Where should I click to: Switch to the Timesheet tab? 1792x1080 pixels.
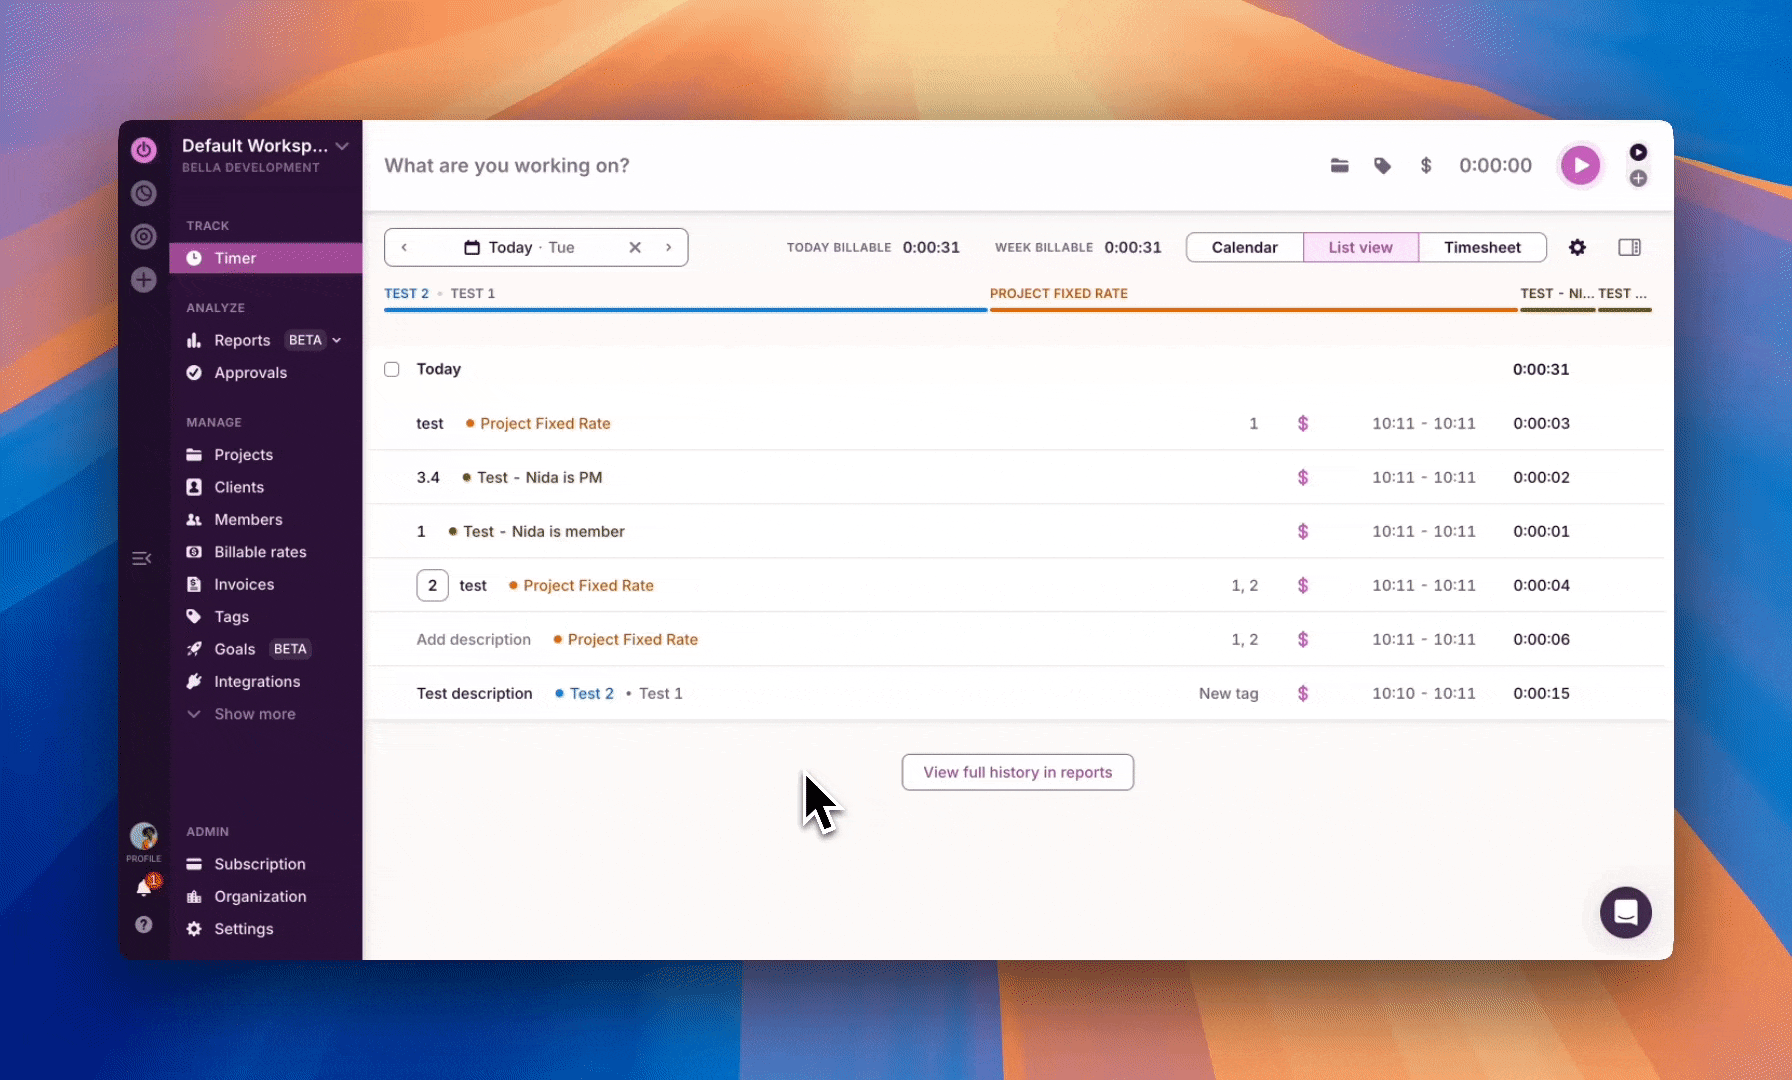coord(1481,247)
